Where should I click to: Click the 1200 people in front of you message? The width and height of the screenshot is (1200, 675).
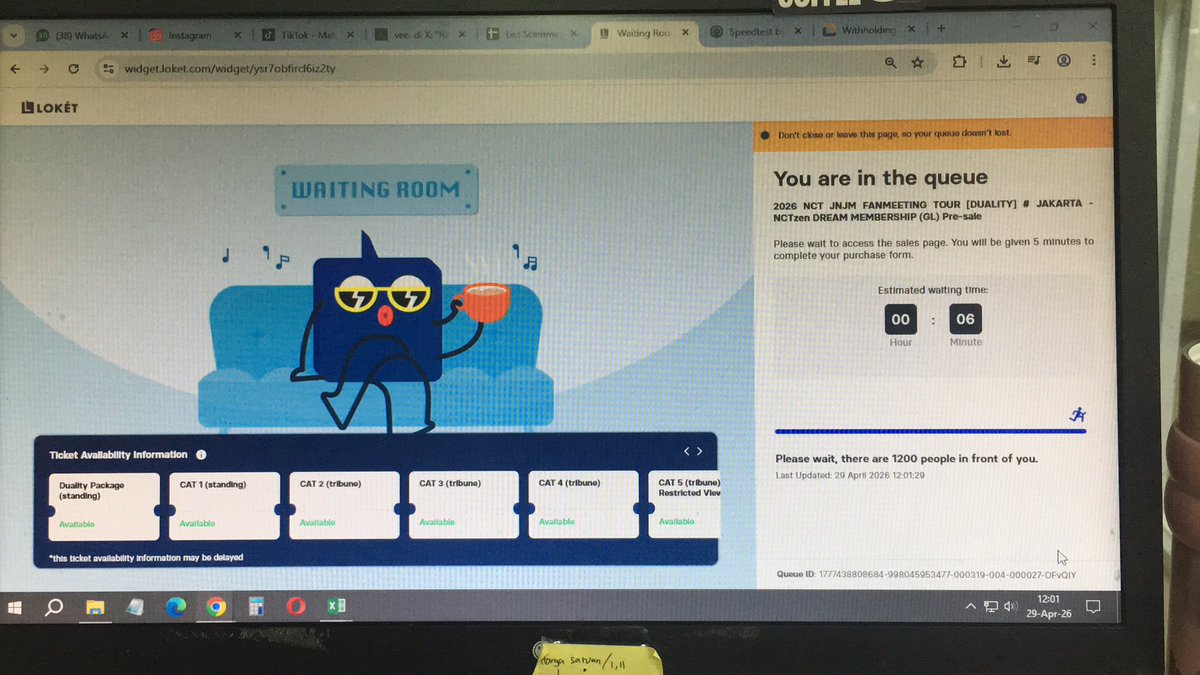click(906, 459)
